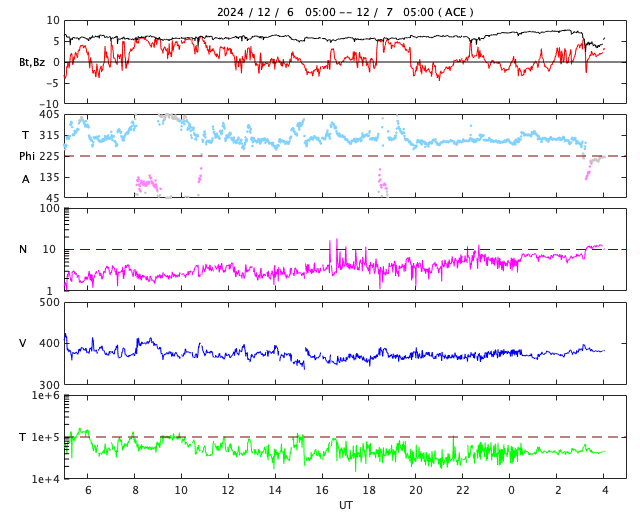This screenshot has width=640, height=512.
Task: Select the "135" Phi axis tick
Action: (x=49, y=177)
